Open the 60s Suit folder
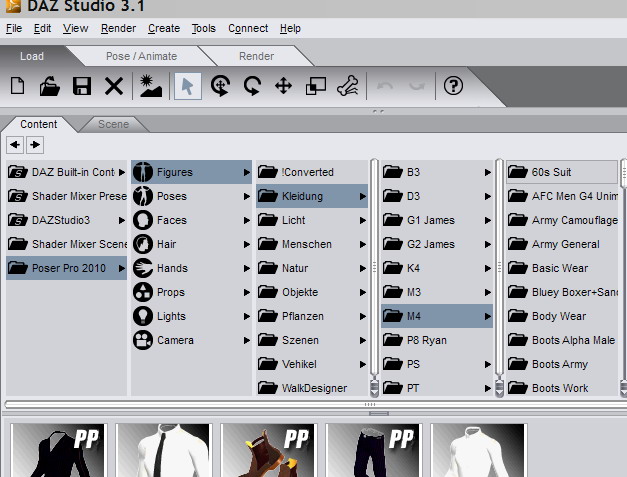Screen dimensions: 627x477 pyautogui.click(x=562, y=172)
